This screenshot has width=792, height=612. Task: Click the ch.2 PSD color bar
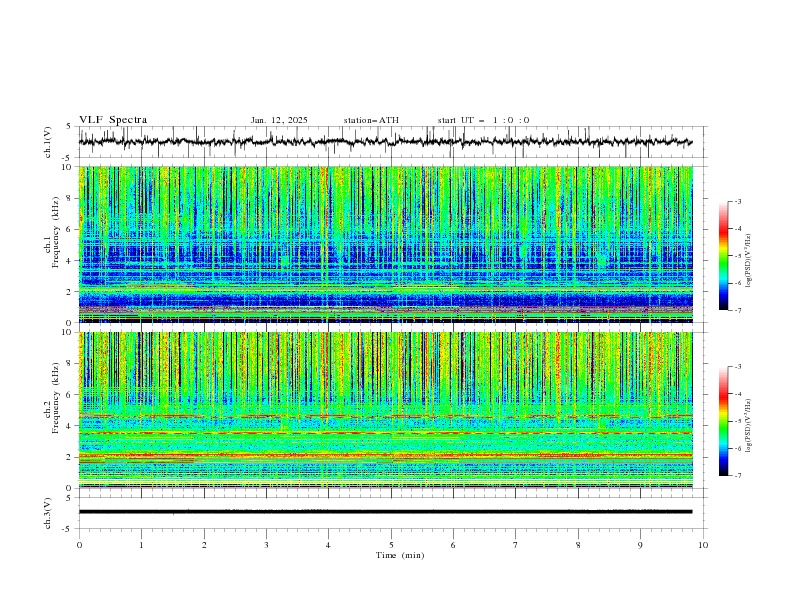point(724,421)
